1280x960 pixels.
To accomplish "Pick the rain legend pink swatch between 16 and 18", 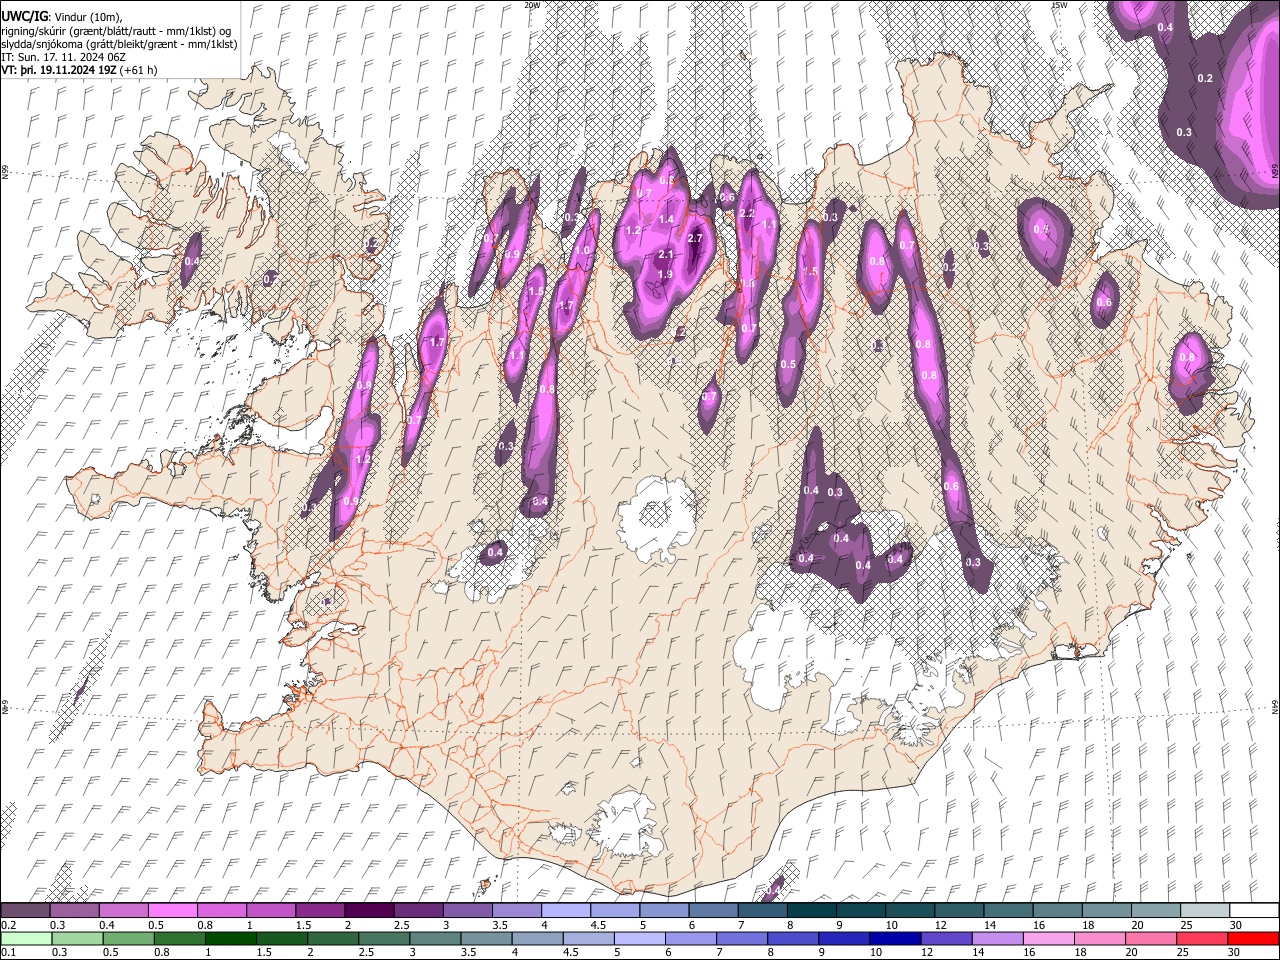I will pos(1047,938).
